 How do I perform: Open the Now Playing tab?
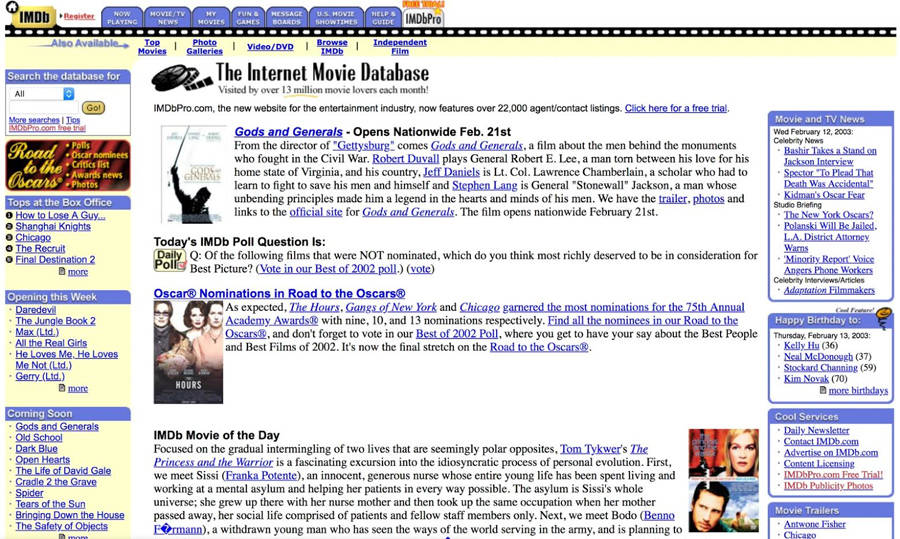coord(122,18)
